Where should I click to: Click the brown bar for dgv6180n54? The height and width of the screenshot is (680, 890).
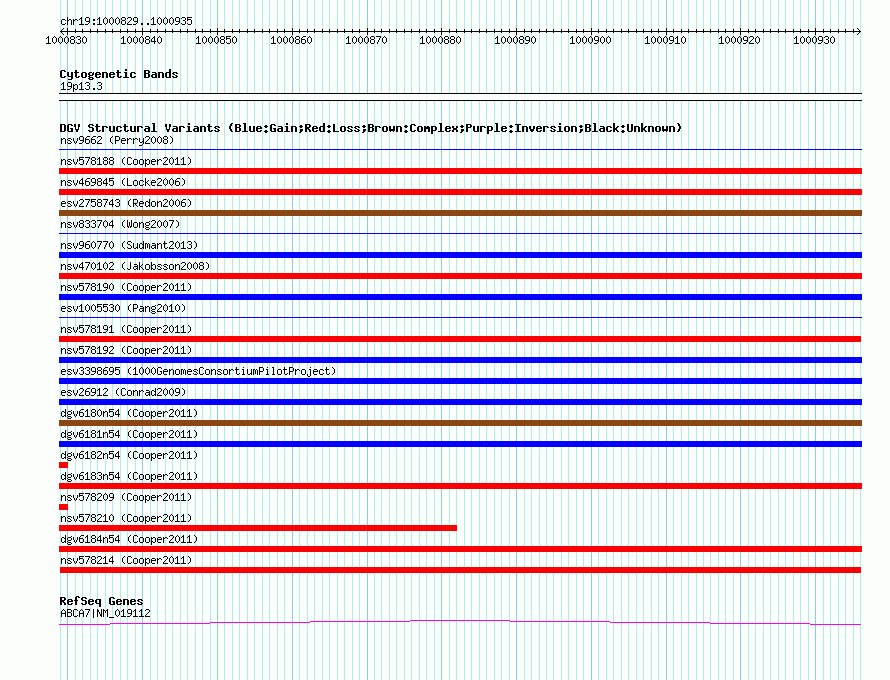click(x=460, y=423)
